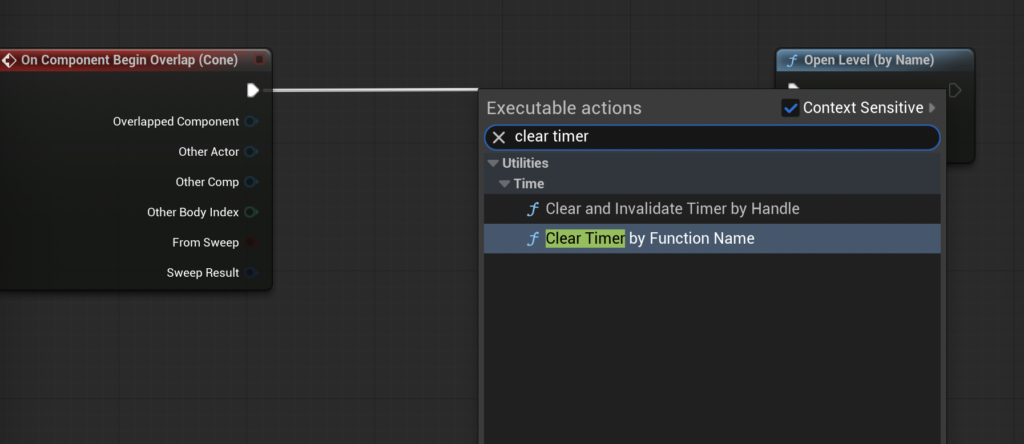1024x444 pixels.
Task: Collapse the Utilities category
Action: click(493, 163)
